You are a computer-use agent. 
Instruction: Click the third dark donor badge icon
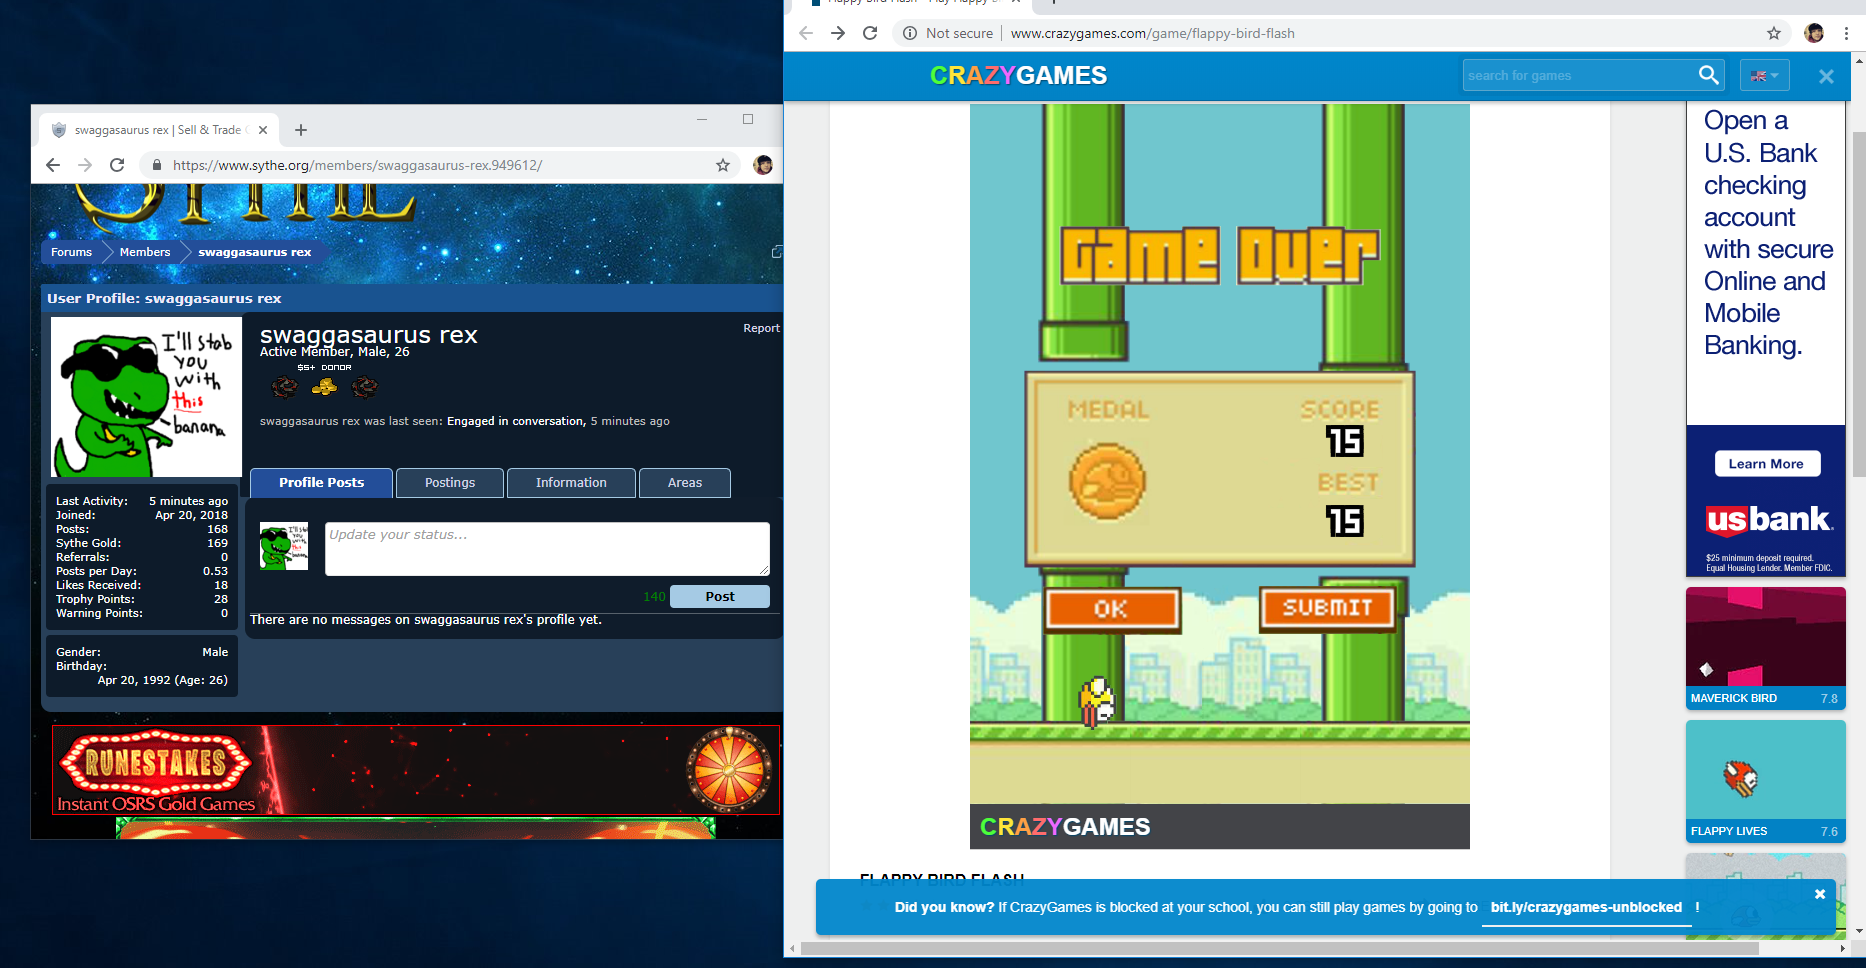pos(365,387)
